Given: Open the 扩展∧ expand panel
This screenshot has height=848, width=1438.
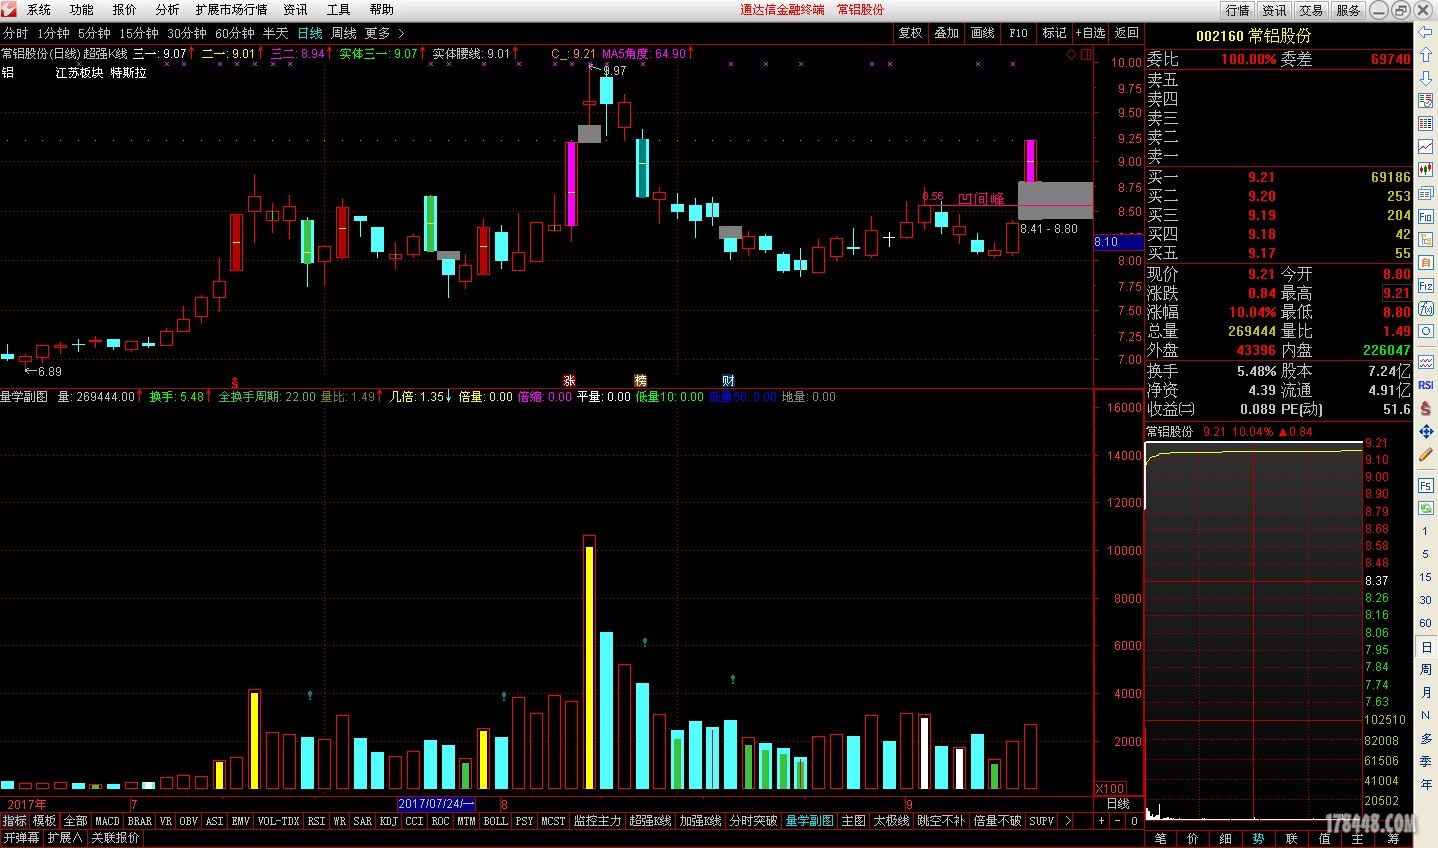Looking at the screenshot, I should (x=65, y=838).
